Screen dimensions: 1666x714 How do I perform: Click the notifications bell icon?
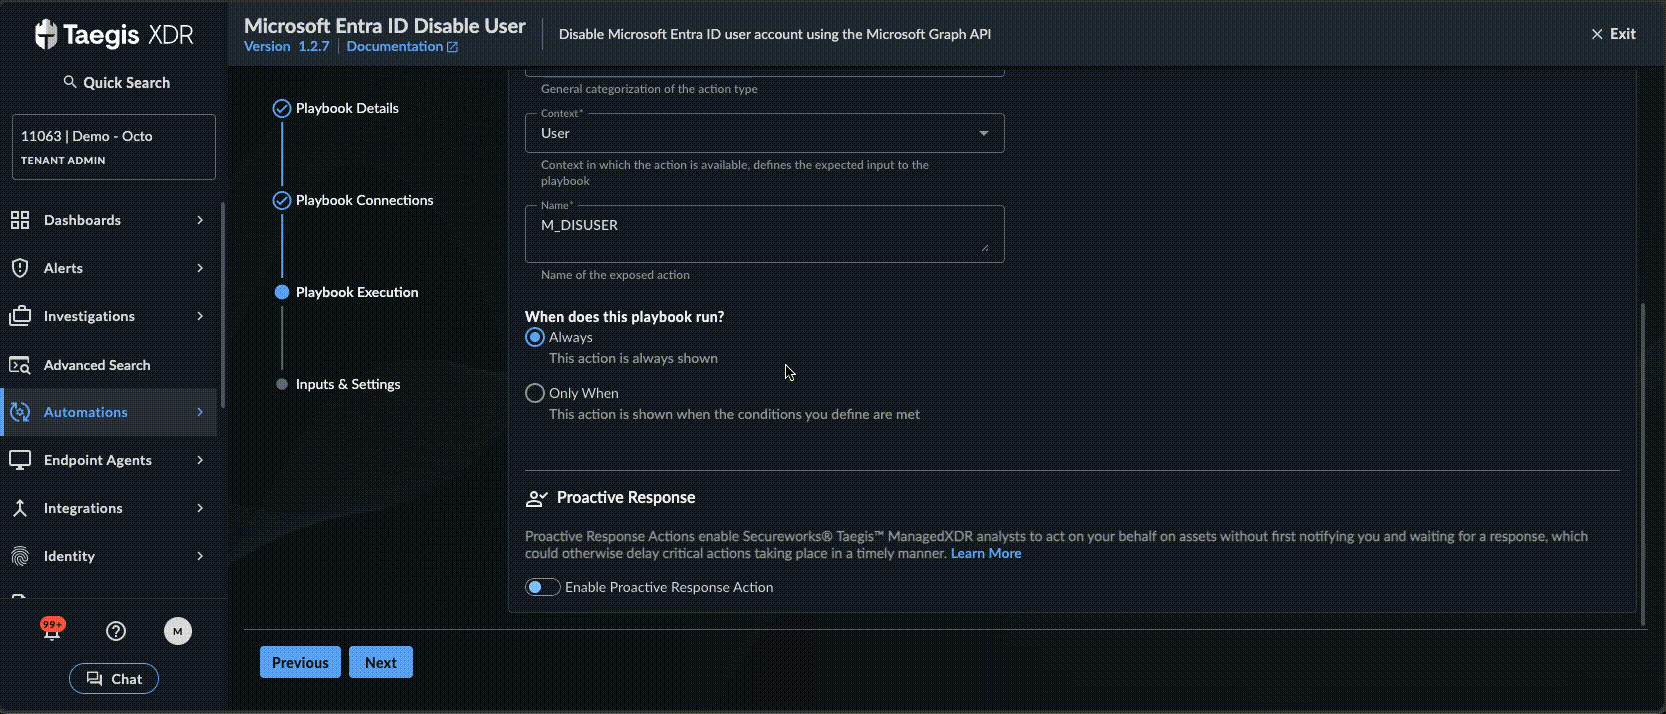click(x=52, y=631)
